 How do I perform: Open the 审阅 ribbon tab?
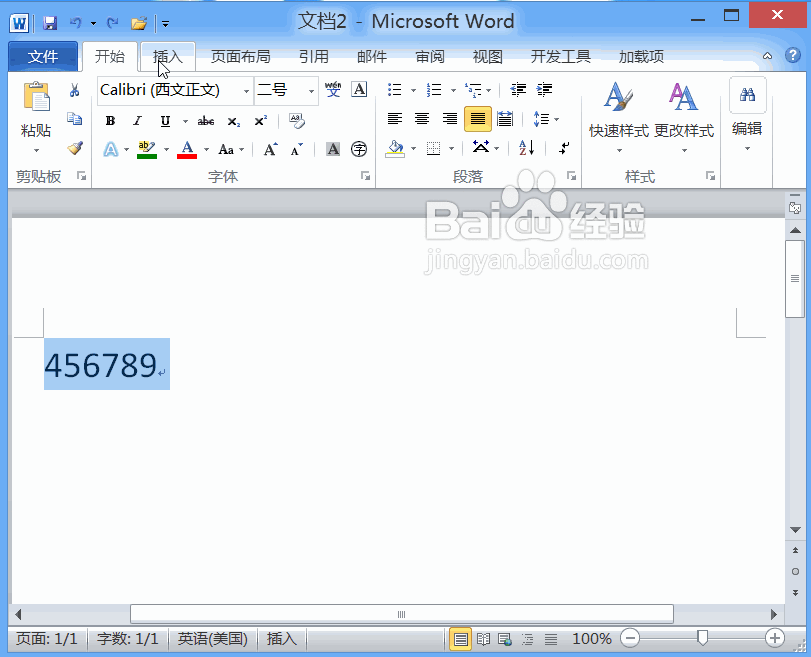point(429,57)
